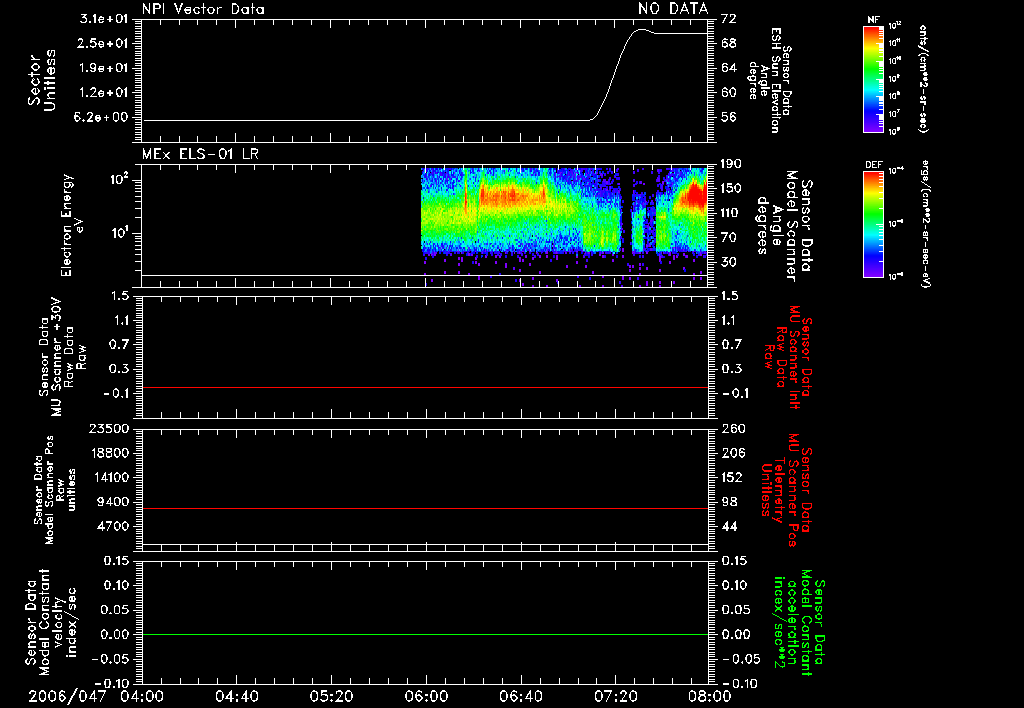Click the '56' sun elevation tick
1024x708 pixels.
(729, 118)
